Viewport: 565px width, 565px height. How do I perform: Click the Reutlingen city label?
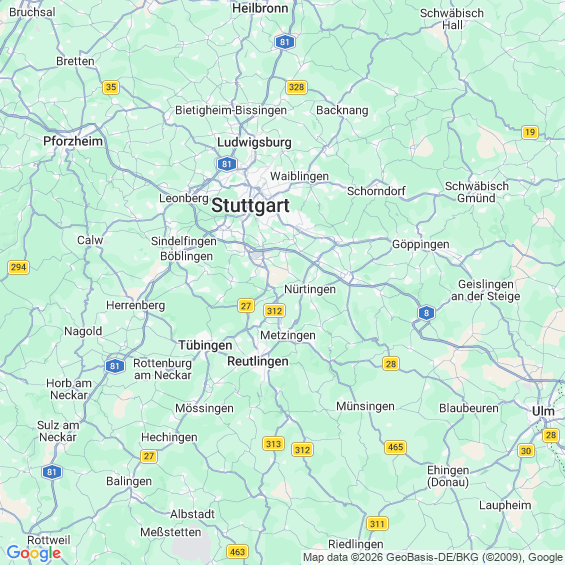(x=258, y=361)
